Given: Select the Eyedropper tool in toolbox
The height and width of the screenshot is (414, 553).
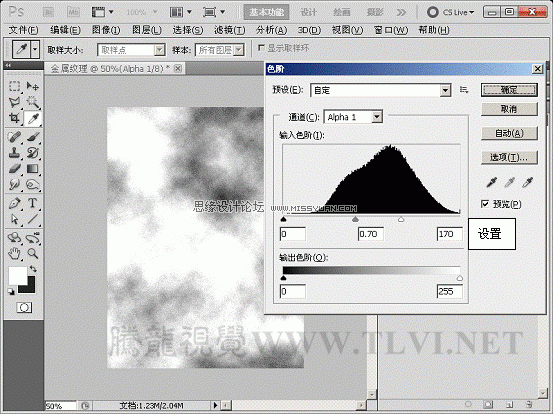Looking at the screenshot, I should pyautogui.click(x=32, y=119).
